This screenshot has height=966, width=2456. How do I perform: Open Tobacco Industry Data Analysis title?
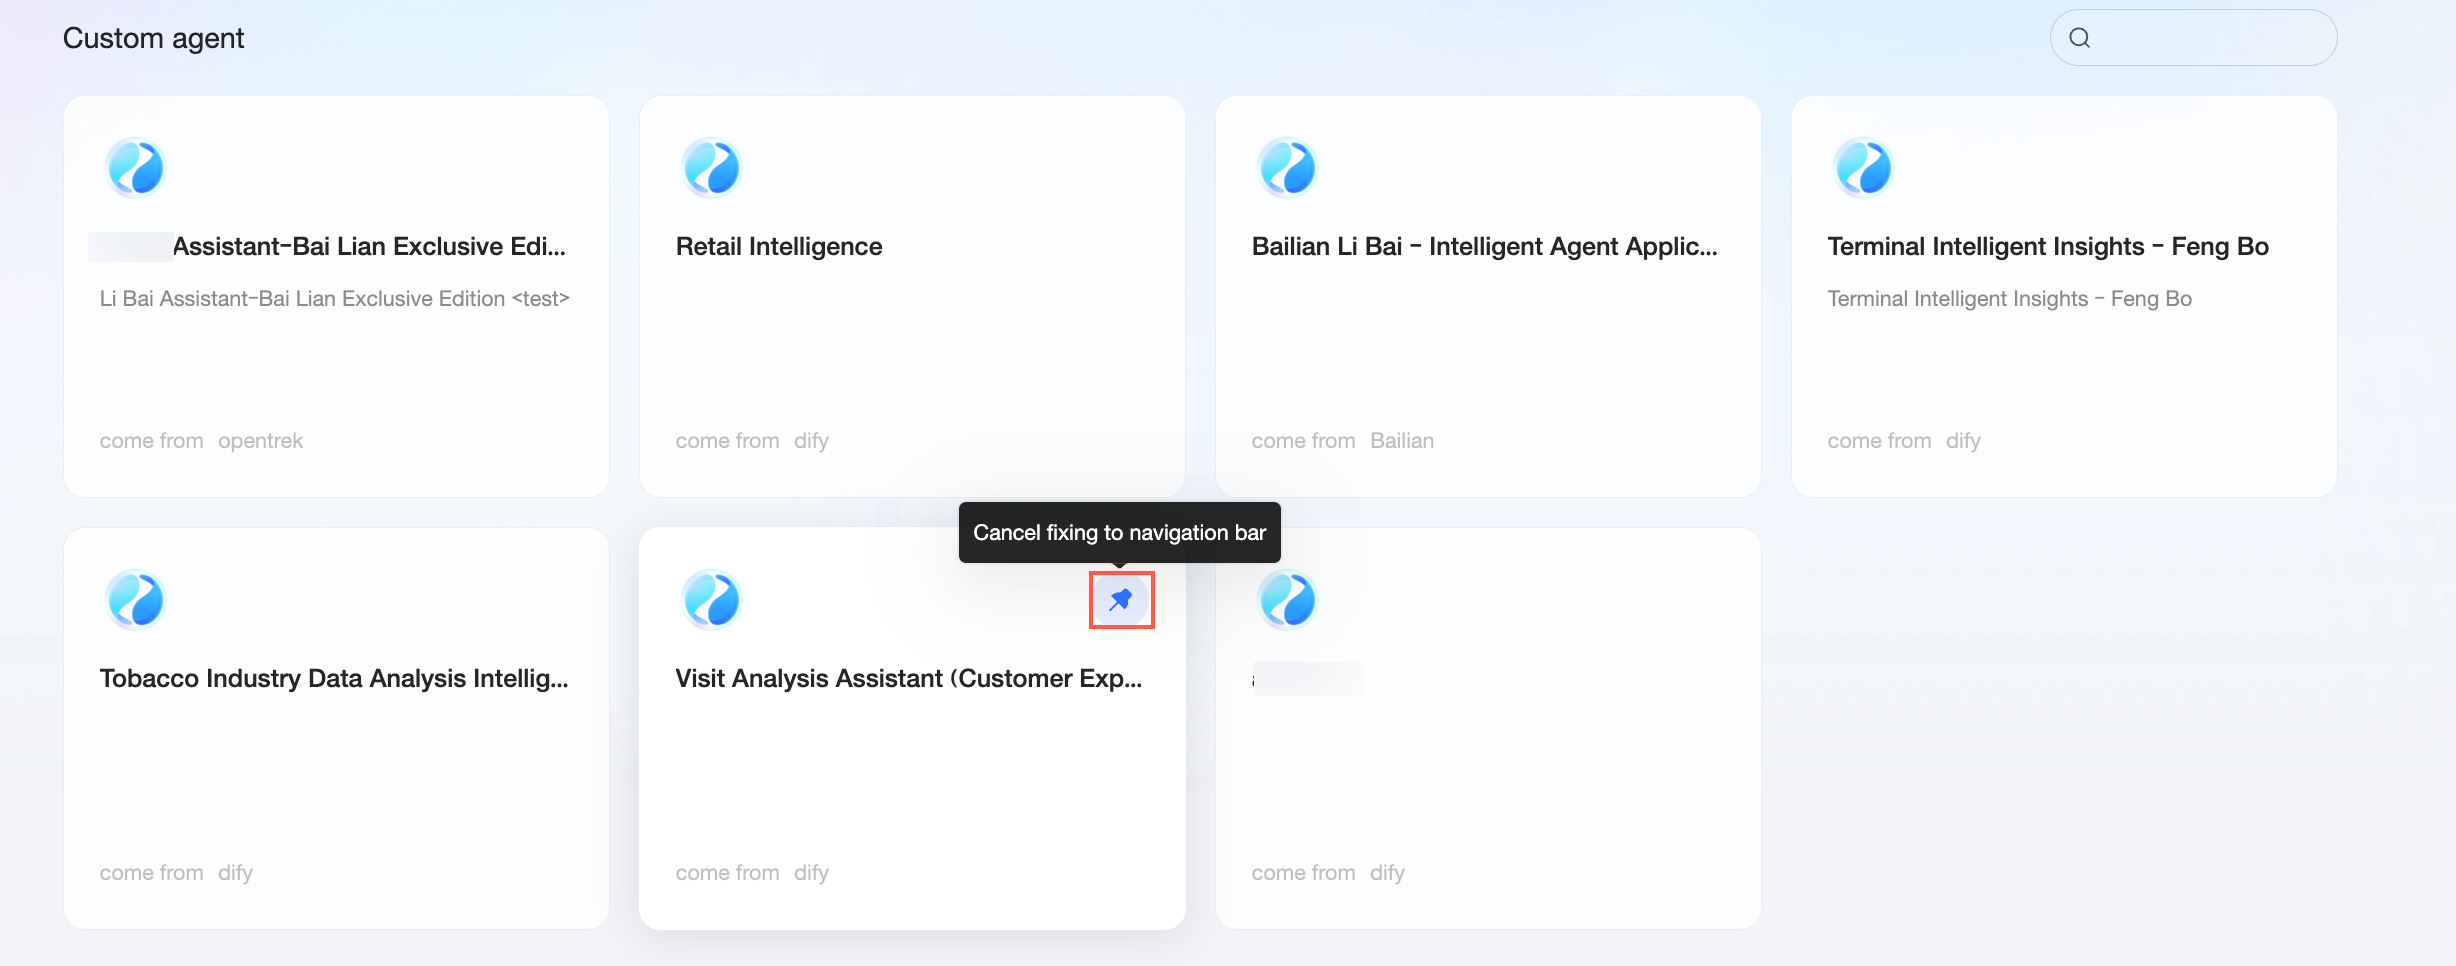[334, 679]
